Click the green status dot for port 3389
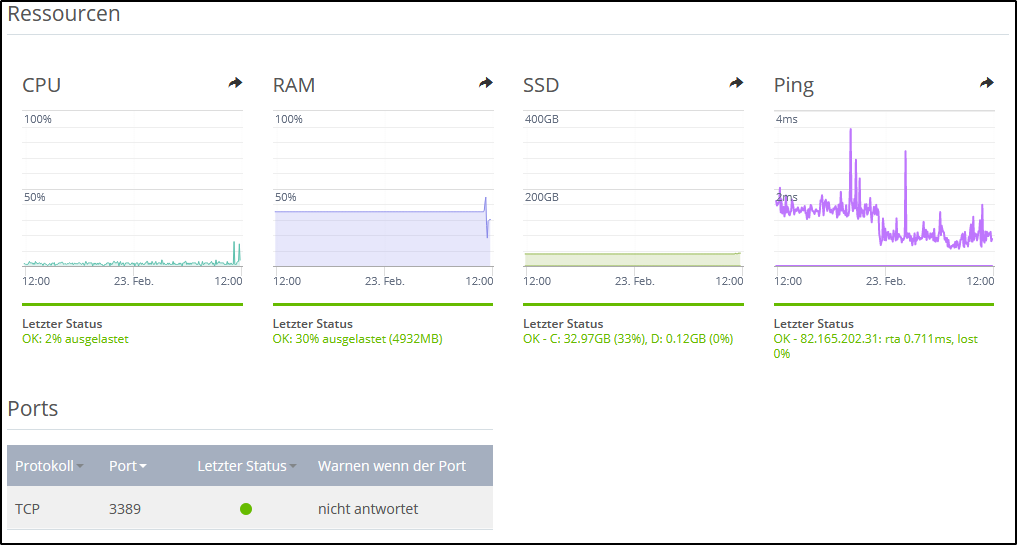Screen dimensions: 1017x545 click(x=246, y=509)
